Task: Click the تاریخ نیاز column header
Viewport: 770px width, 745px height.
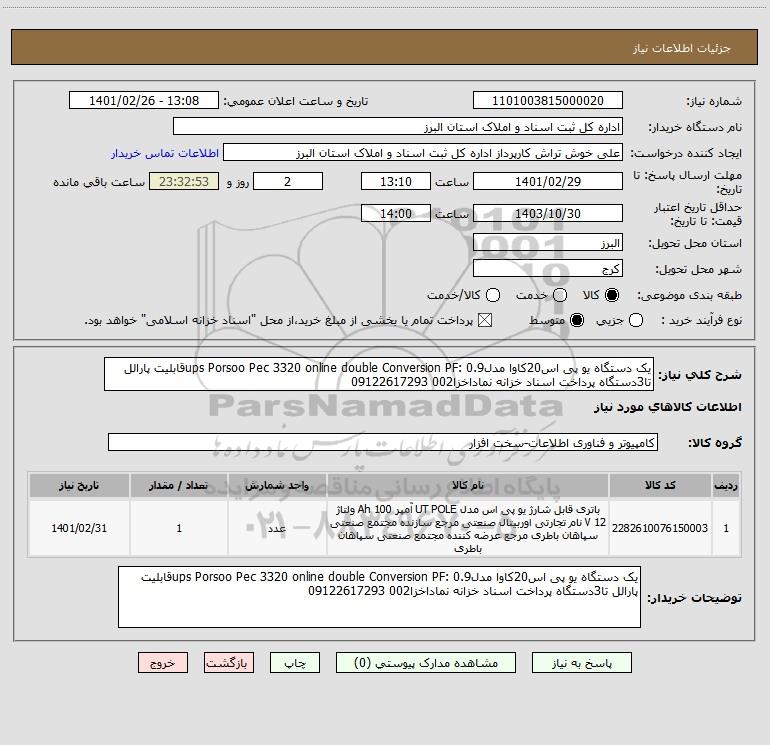Action: [79, 485]
